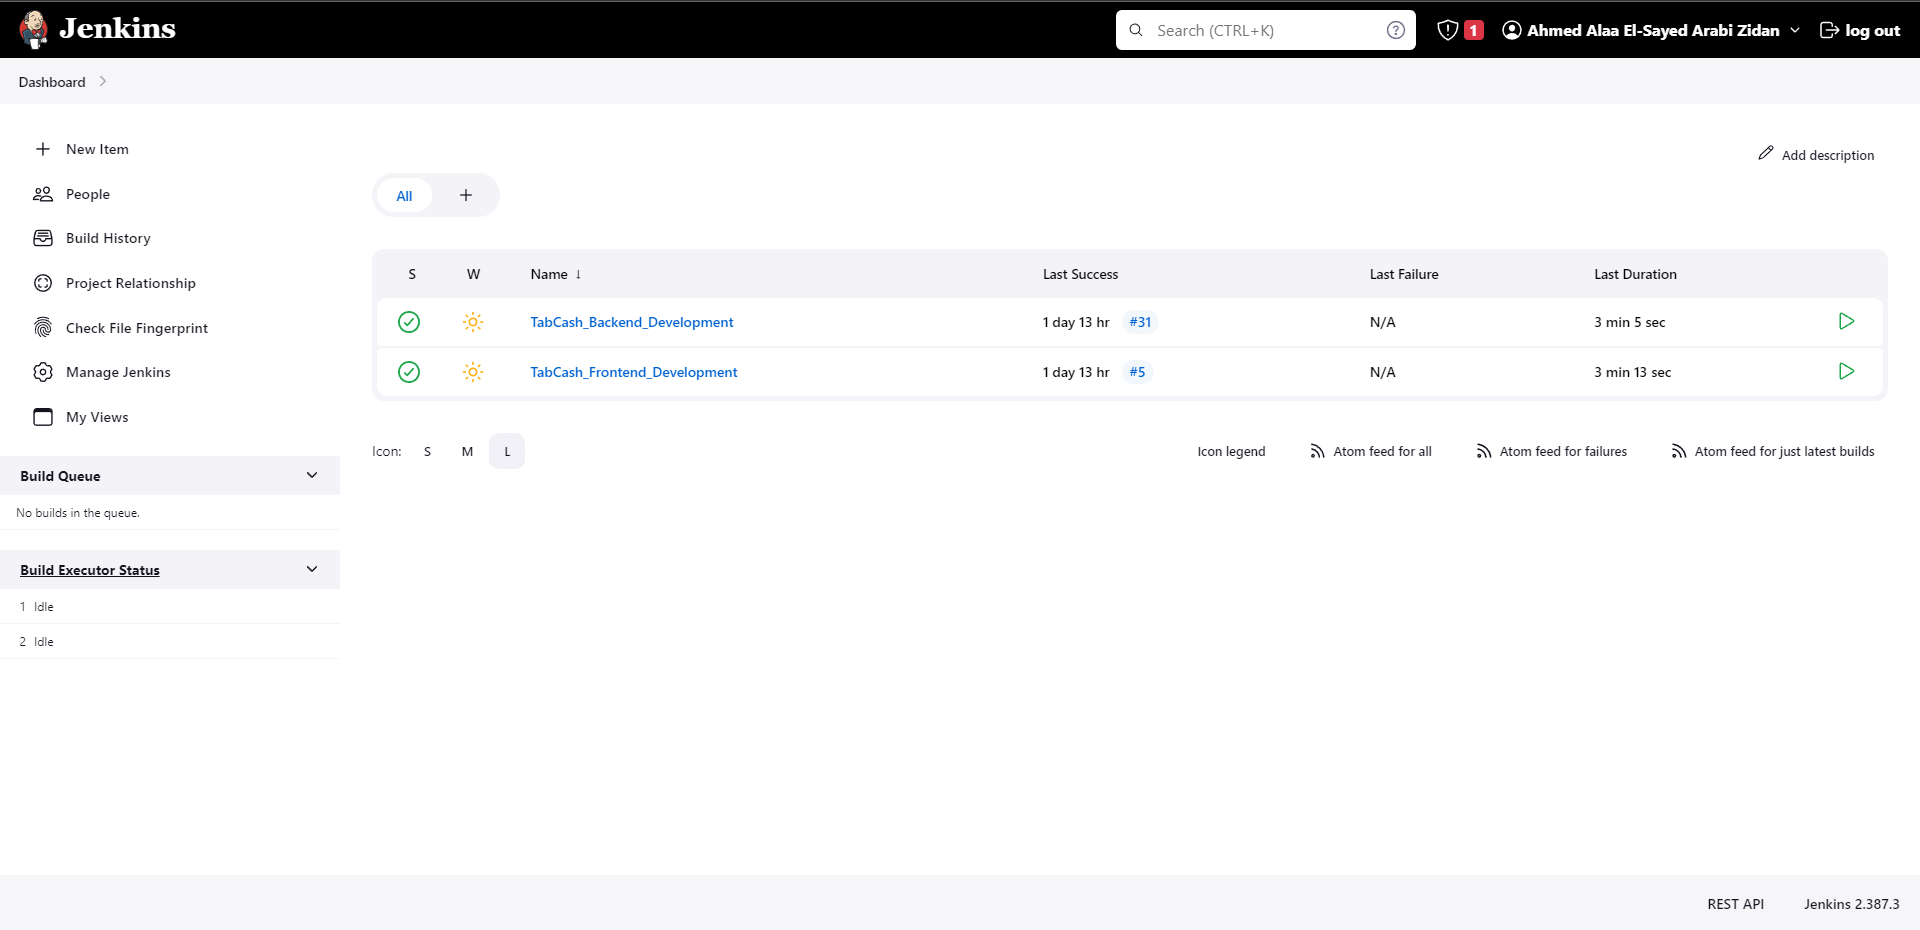Click the user profile avatar icon
Viewport: 1920px width, 930px height.
click(1512, 30)
